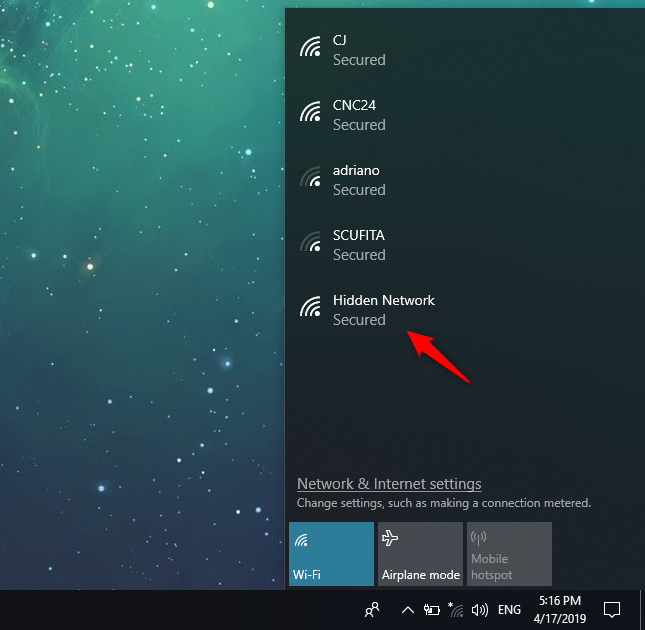Click the Secured status under adriano
The height and width of the screenshot is (630, 645).
coord(359,190)
